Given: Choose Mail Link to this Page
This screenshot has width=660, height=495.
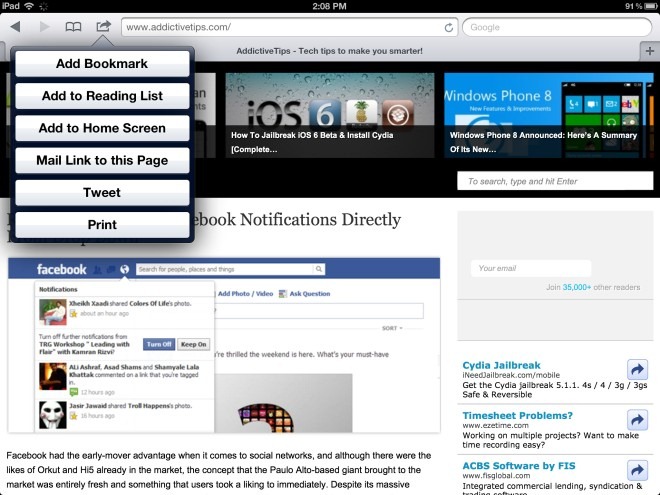Looking at the screenshot, I should [x=102, y=160].
